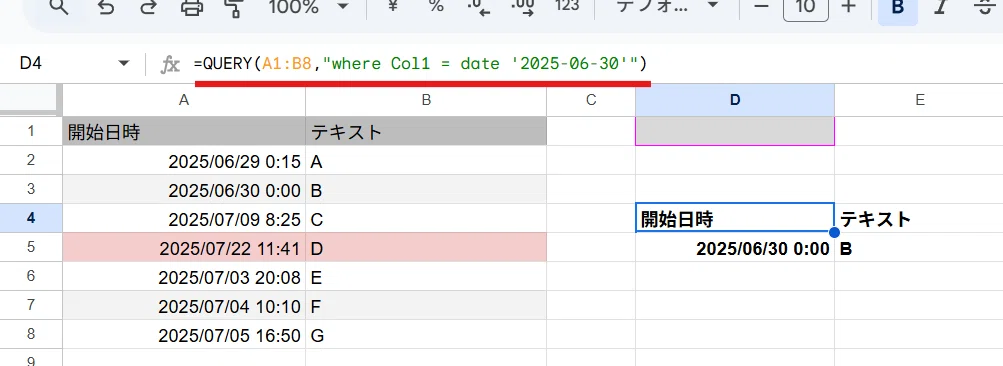Select row 1 header
1003x366 pixels.
pos(31,131)
